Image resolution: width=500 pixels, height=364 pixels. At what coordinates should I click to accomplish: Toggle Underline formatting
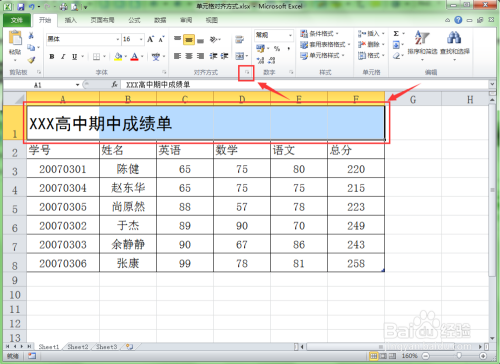pyautogui.click(x=74, y=57)
